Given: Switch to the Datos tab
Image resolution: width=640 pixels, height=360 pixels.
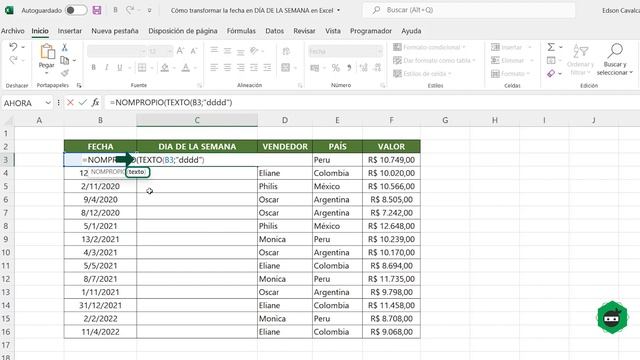Looking at the screenshot, I should [275, 31].
